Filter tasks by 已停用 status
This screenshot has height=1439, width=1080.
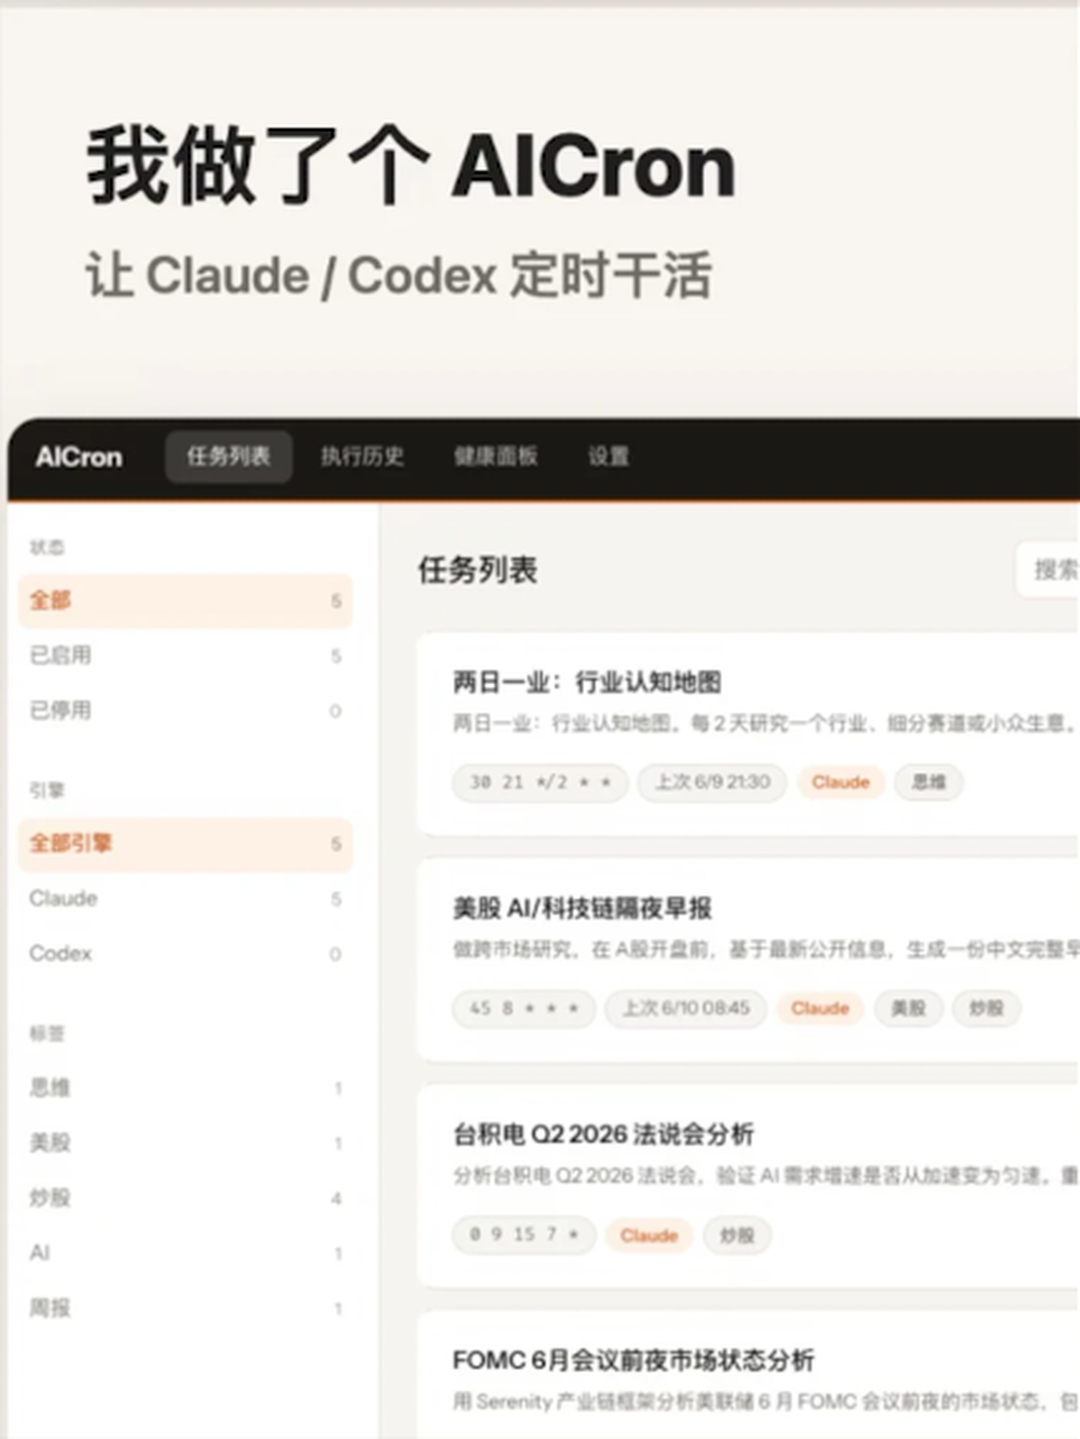[x=186, y=711]
